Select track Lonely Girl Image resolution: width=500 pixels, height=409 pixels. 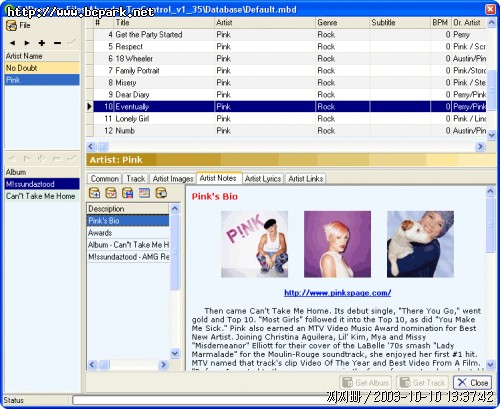(x=290, y=119)
